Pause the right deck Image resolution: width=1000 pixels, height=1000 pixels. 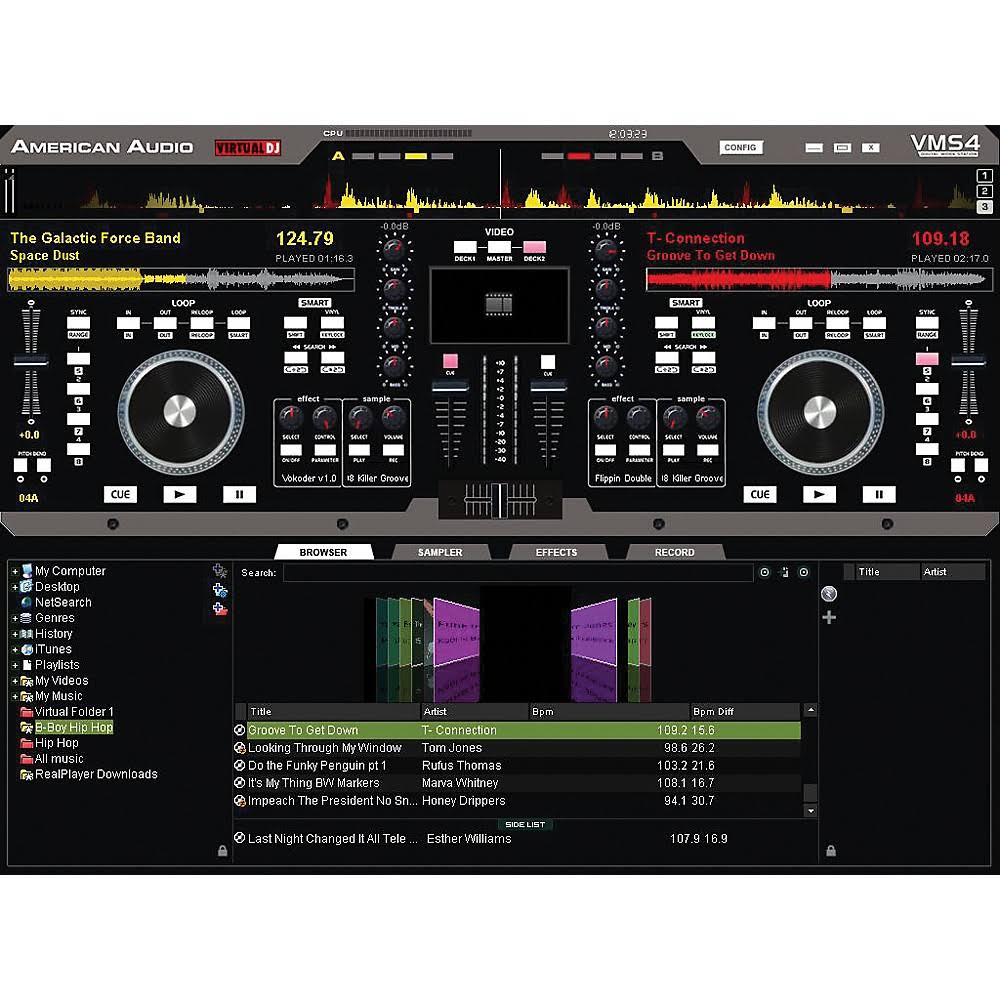pos(879,494)
